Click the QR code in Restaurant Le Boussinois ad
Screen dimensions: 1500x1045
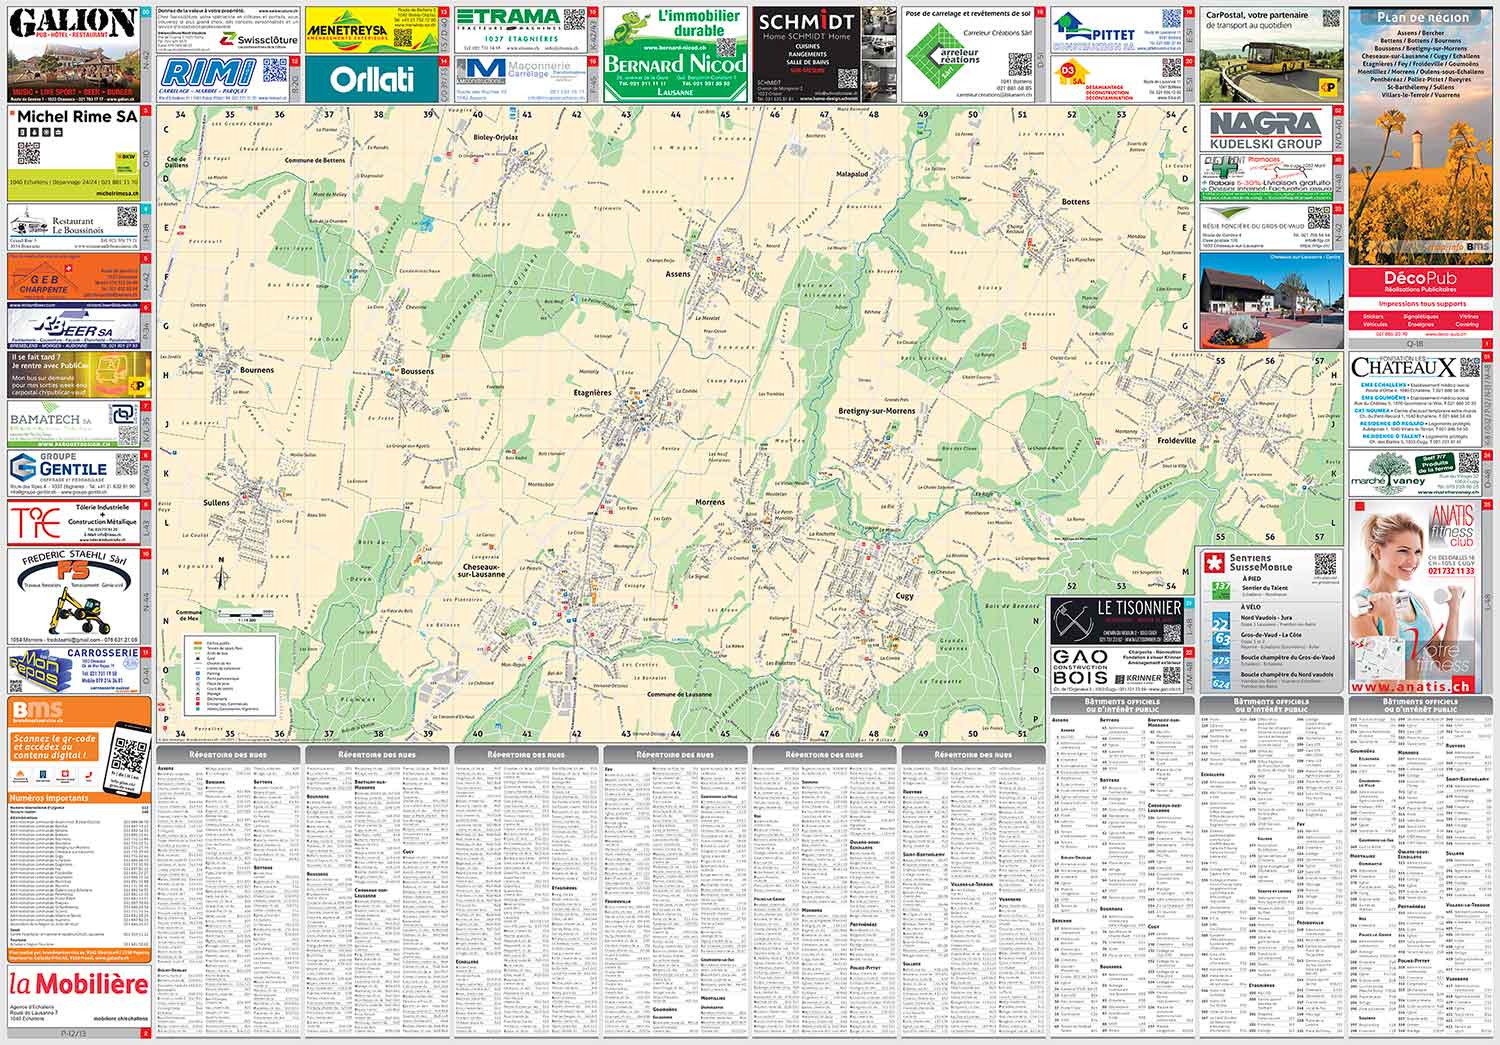126,217
